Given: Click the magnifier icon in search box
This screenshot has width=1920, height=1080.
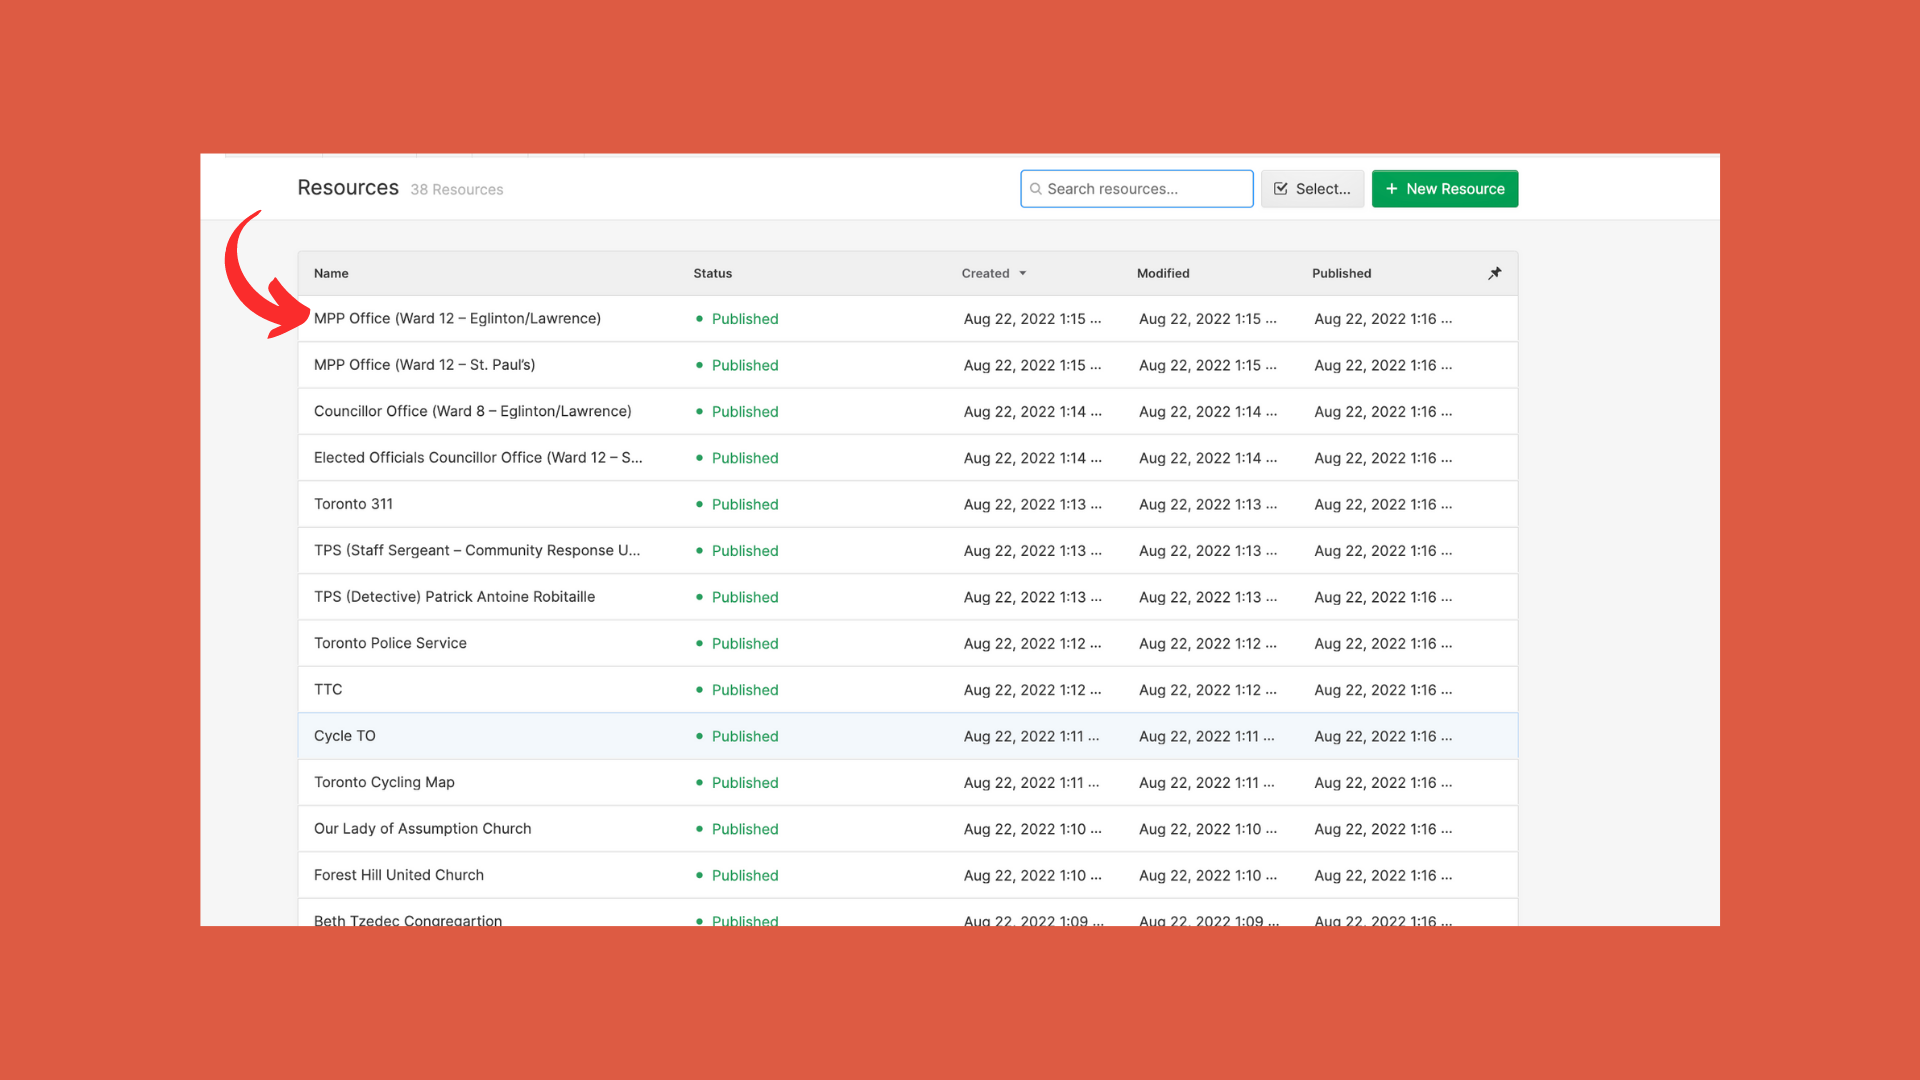Looking at the screenshot, I should pos(1036,189).
